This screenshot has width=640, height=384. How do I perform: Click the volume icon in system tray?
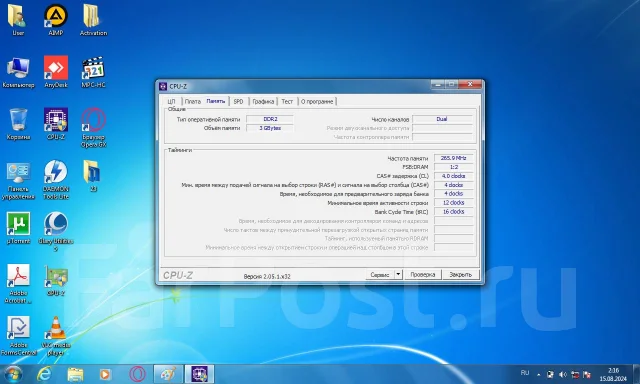[x=562, y=374]
